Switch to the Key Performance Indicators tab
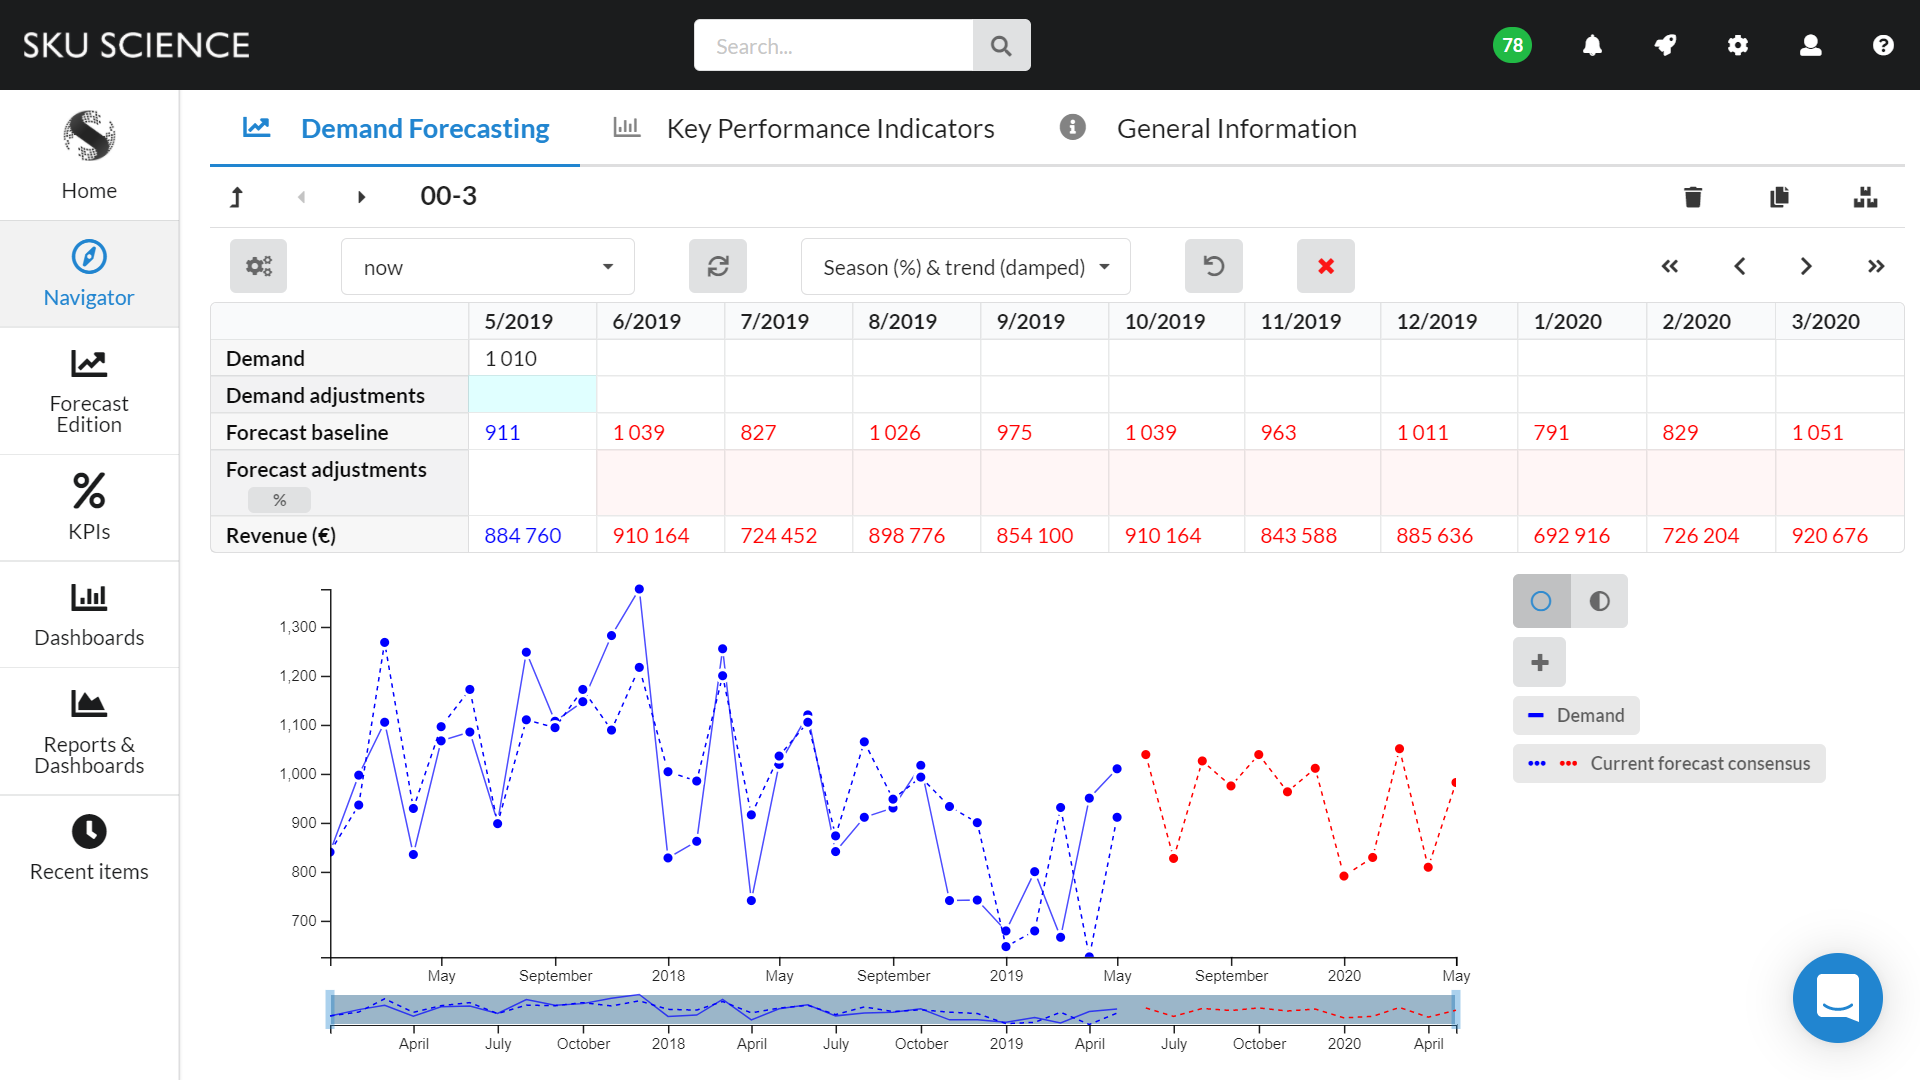 click(830, 128)
